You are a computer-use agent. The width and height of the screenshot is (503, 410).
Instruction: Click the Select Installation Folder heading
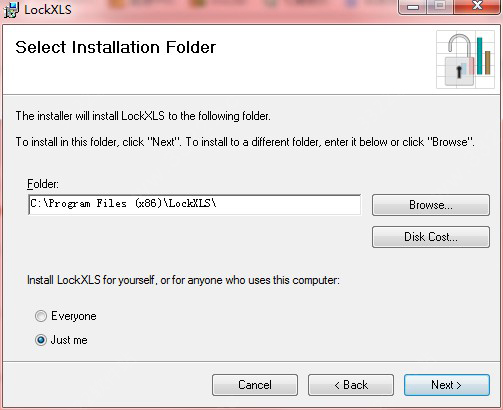tap(116, 47)
